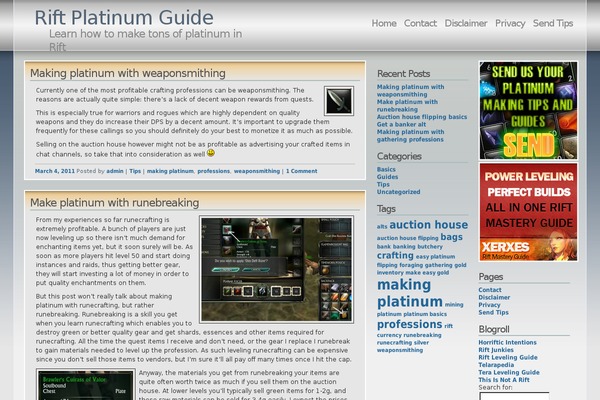
Task: Open post title Make platinum with runebreaking
Action: 114,202
